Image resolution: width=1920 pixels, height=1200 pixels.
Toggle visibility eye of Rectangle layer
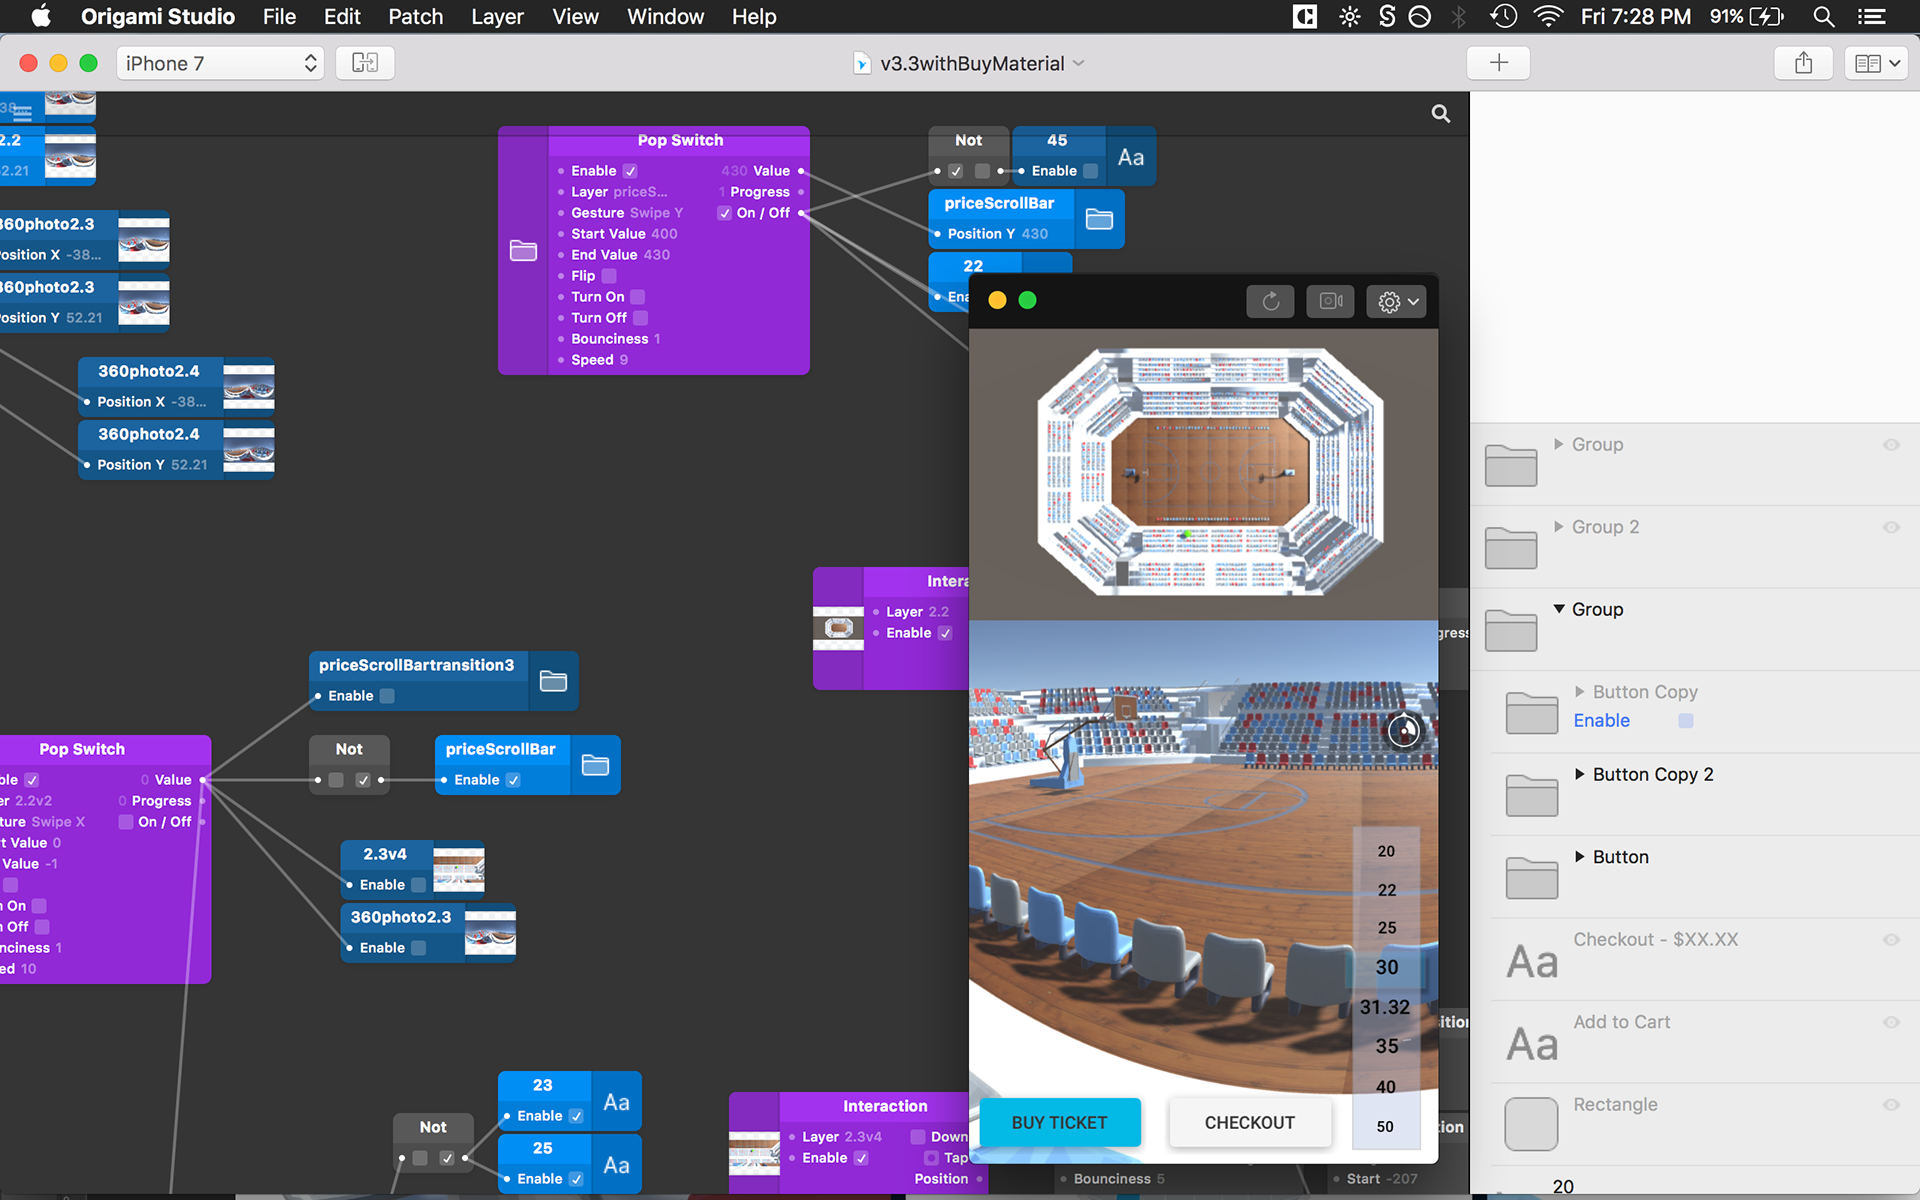pyautogui.click(x=1891, y=1105)
